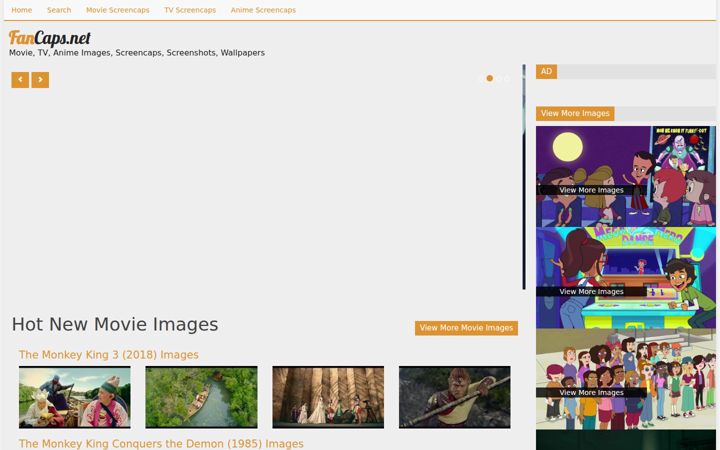Open TV Screencaps in navigation

point(190,10)
